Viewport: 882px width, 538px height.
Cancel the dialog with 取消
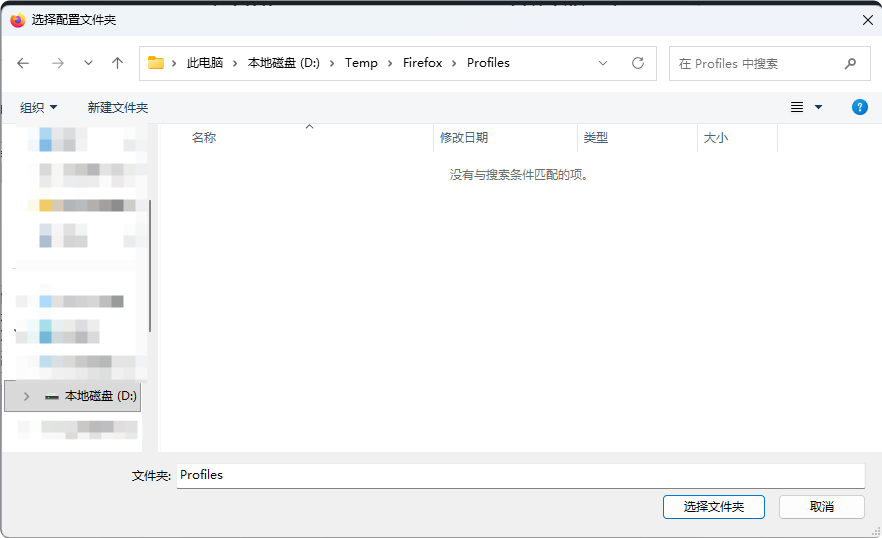(821, 507)
